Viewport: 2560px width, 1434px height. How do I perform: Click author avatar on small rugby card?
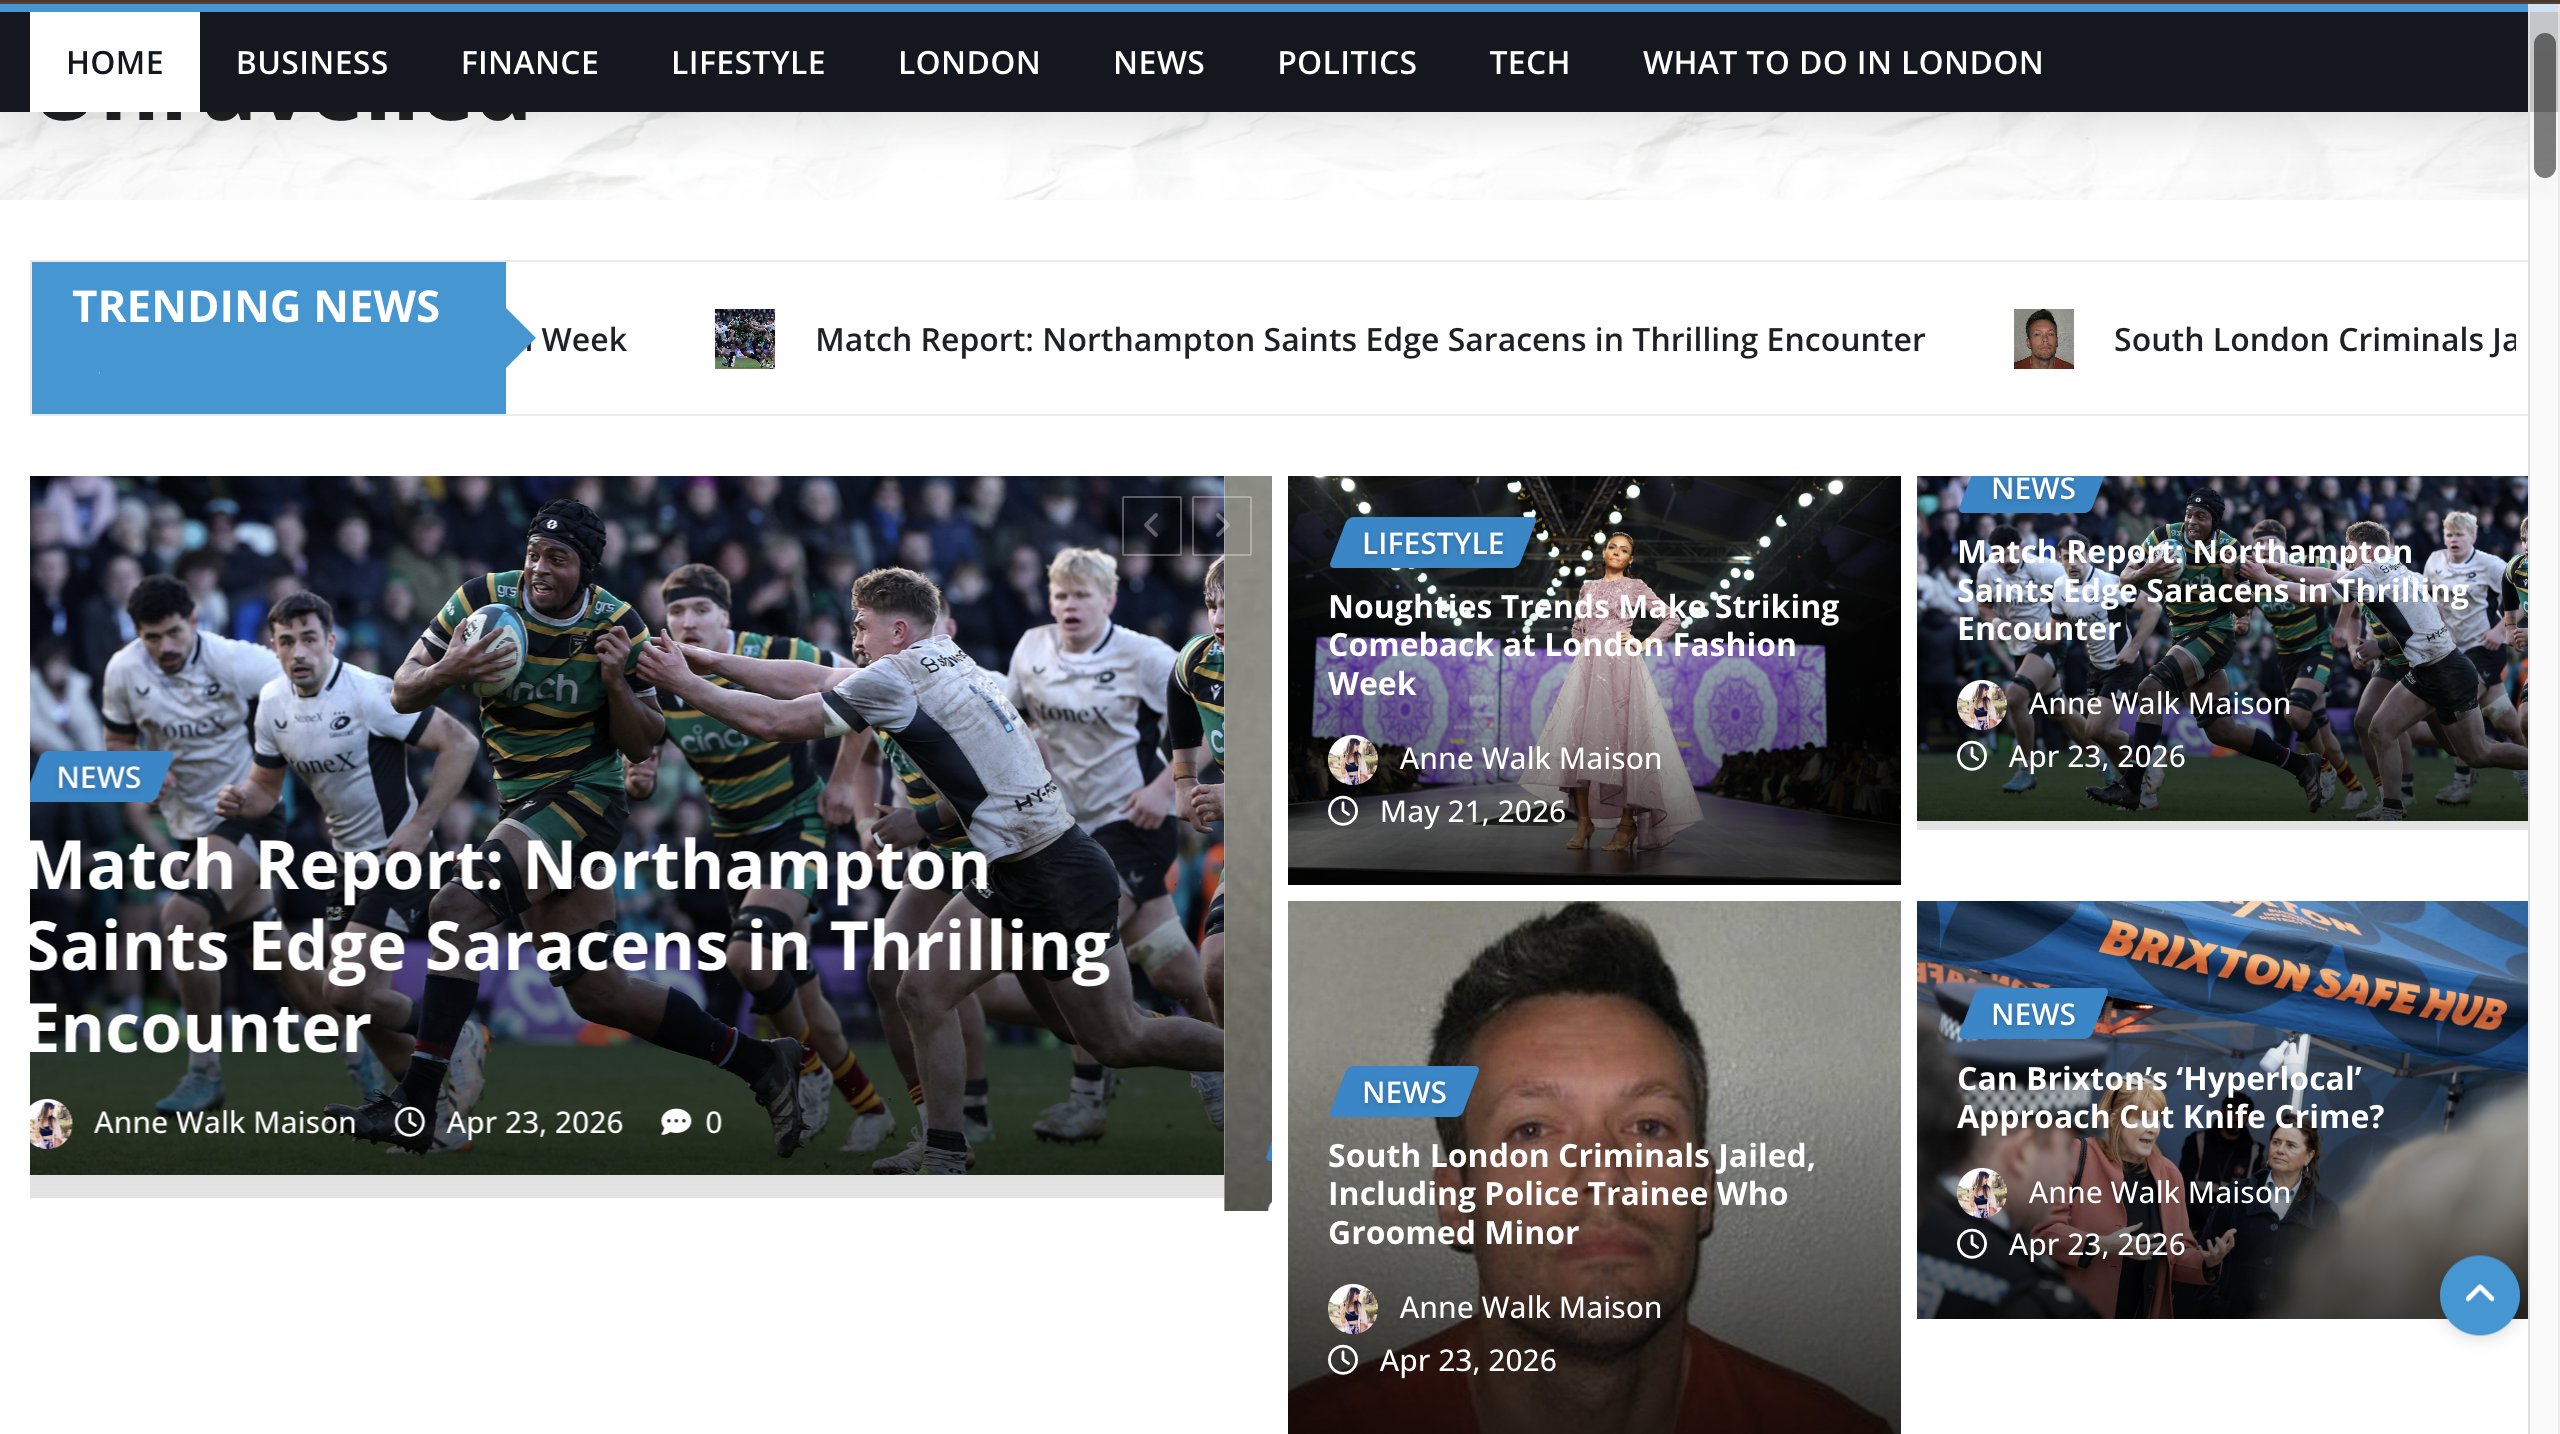point(1981,704)
